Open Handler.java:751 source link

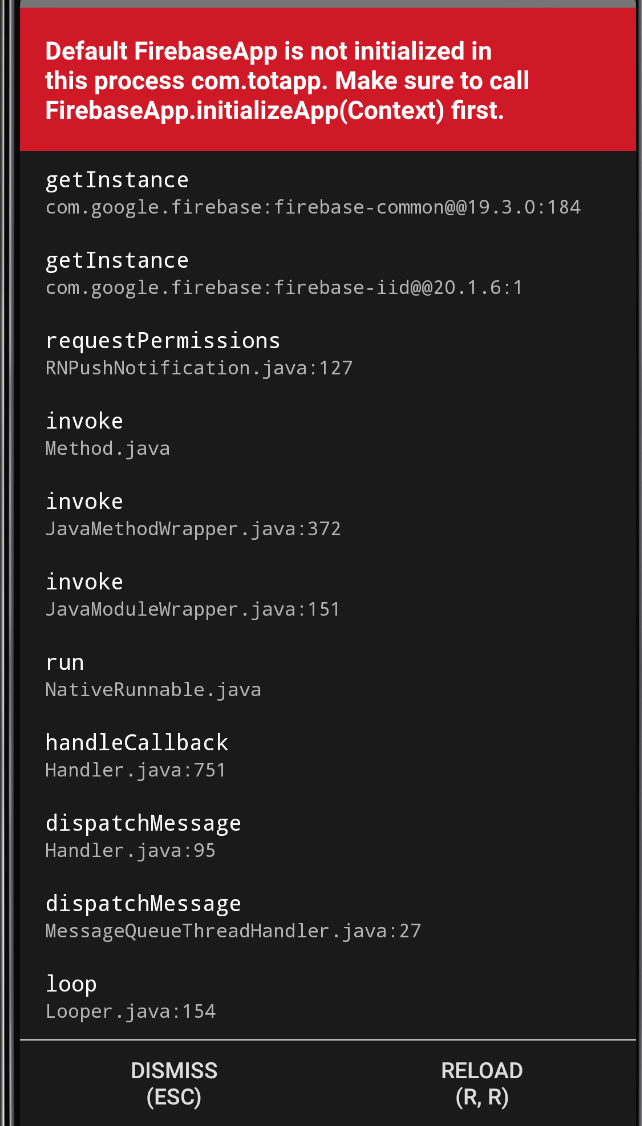134,770
